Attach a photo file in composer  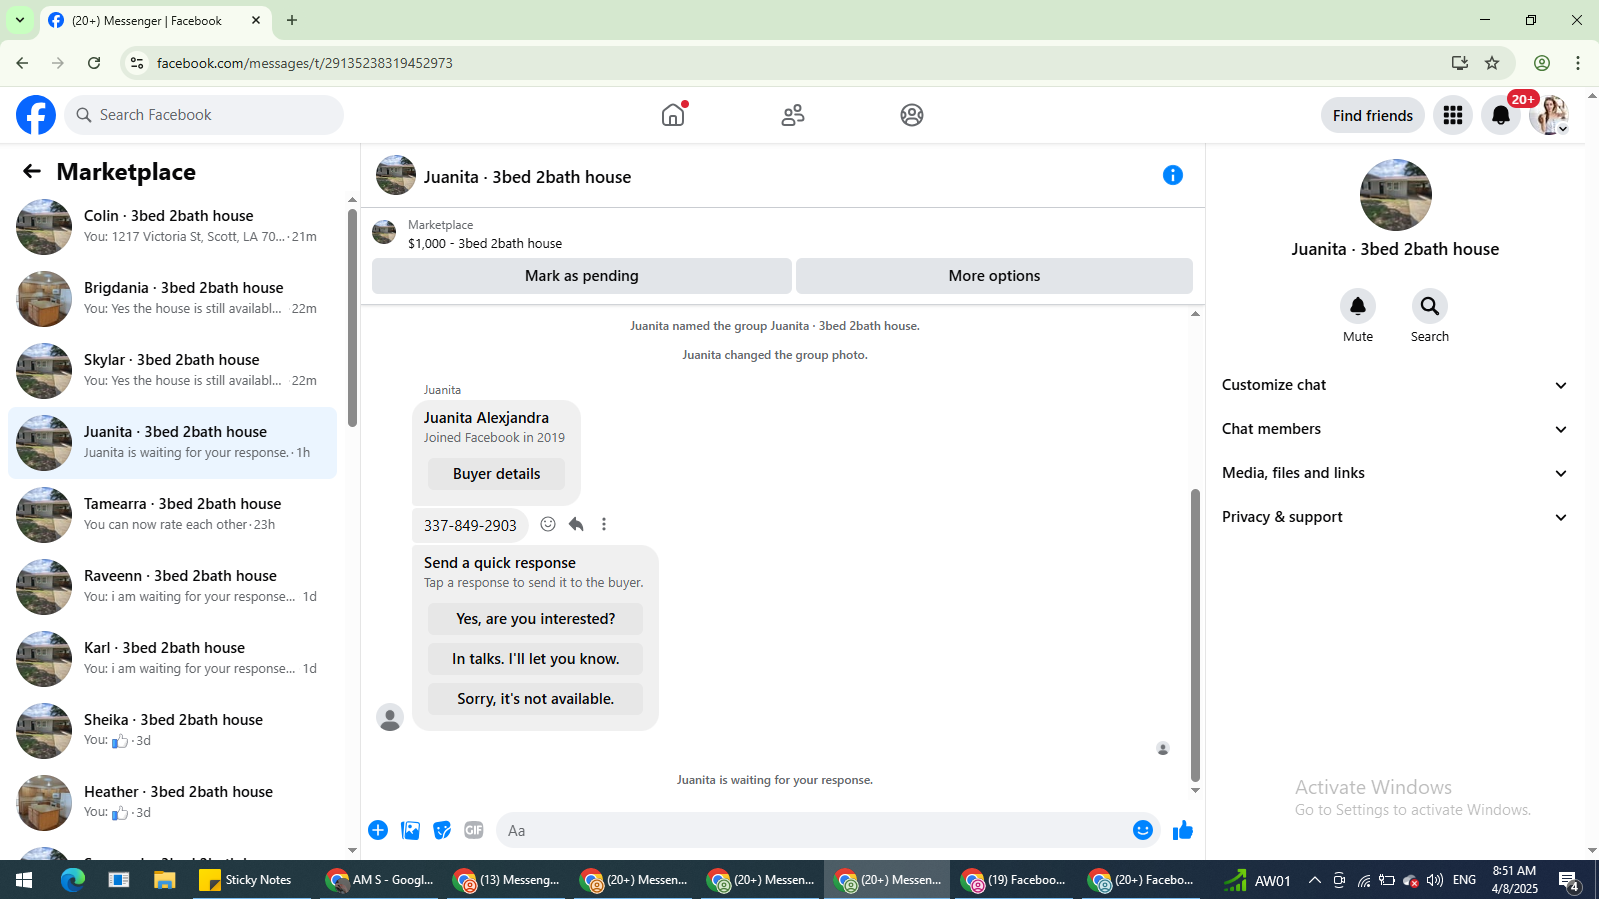[410, 830]
